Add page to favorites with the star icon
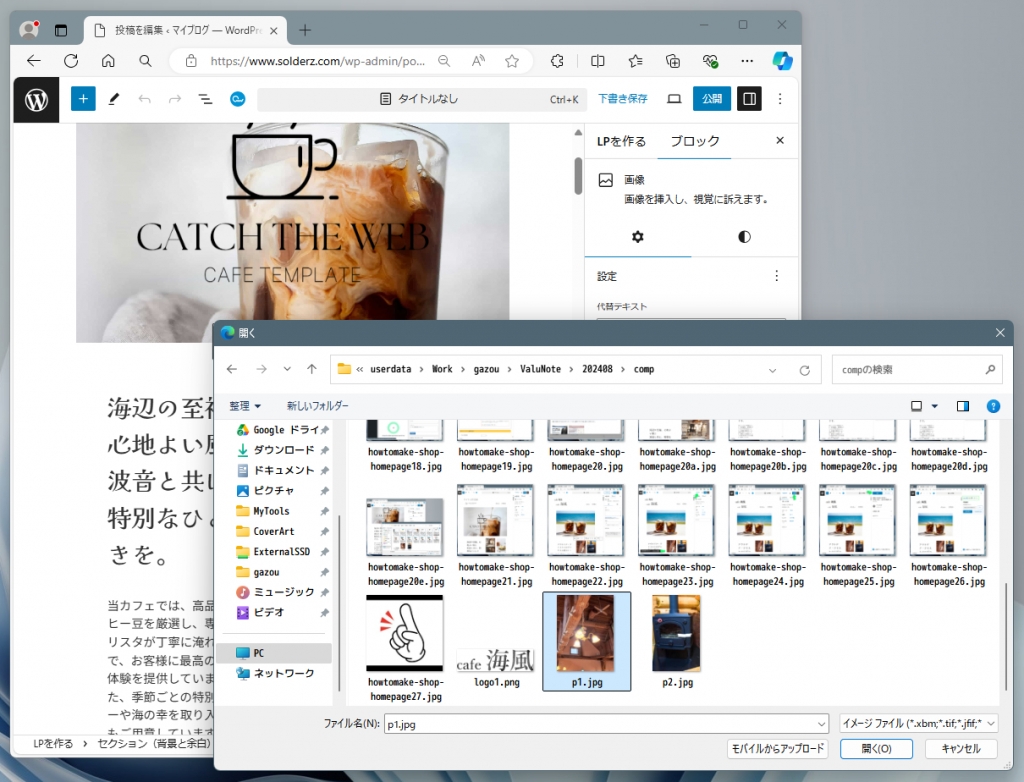This screenshot has width=1024, height=782. pos(512,61)
